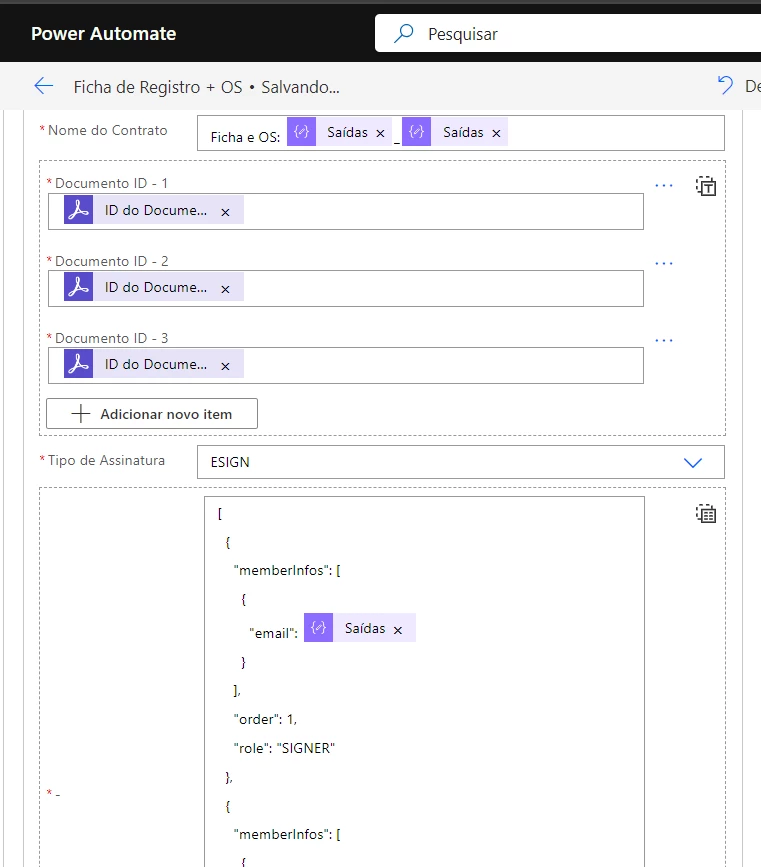Remove ID do Documento token in Documento 1
The height and width of the screenshot is (867, 761).
point(225,212)
